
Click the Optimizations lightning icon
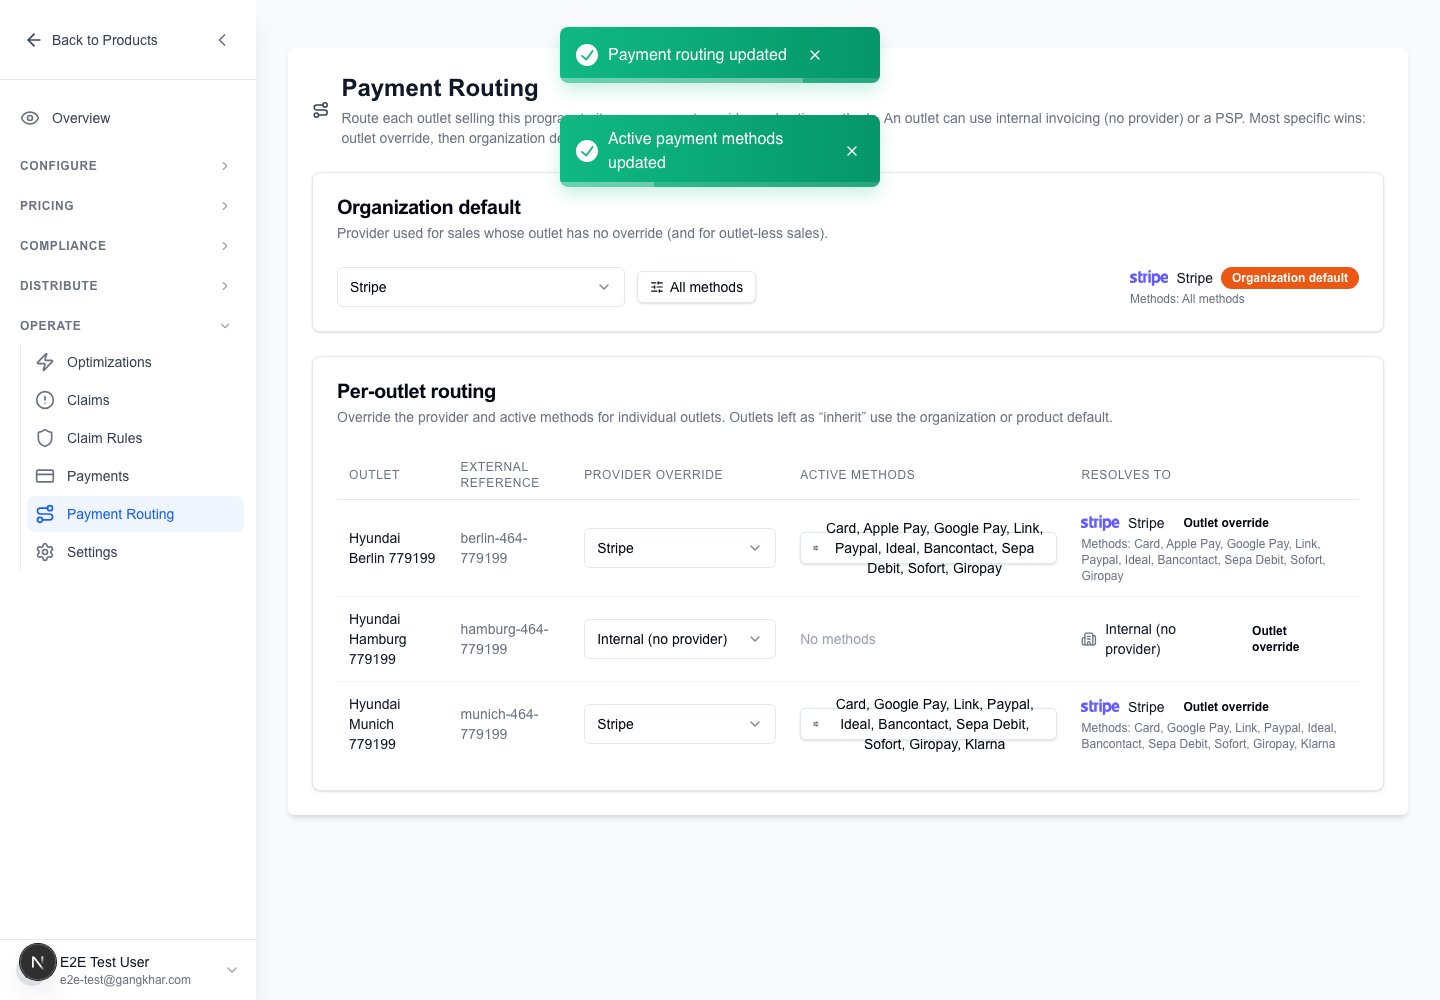[x=45, y=362]
